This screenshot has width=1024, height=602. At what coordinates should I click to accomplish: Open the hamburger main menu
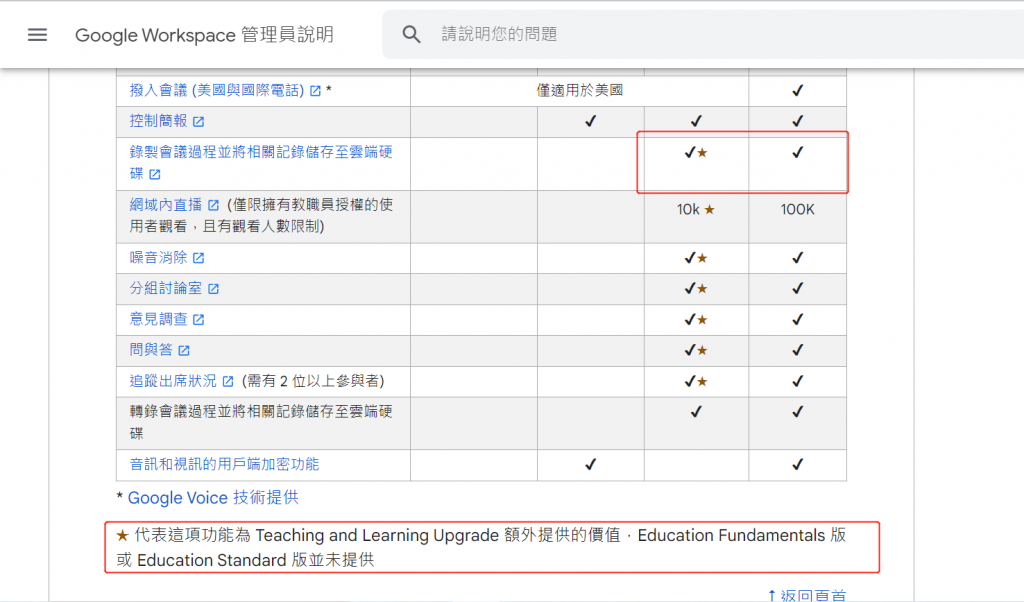pos(37,35)
